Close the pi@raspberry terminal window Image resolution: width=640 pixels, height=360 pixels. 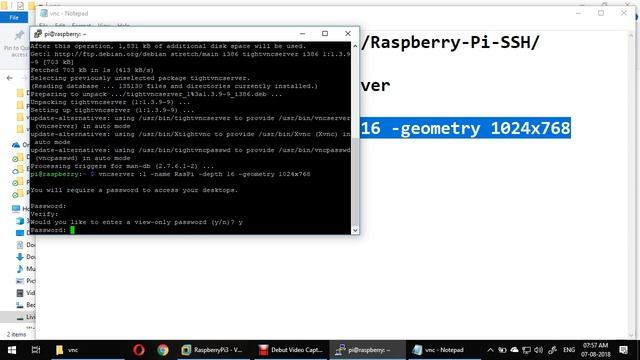point(348,33)
